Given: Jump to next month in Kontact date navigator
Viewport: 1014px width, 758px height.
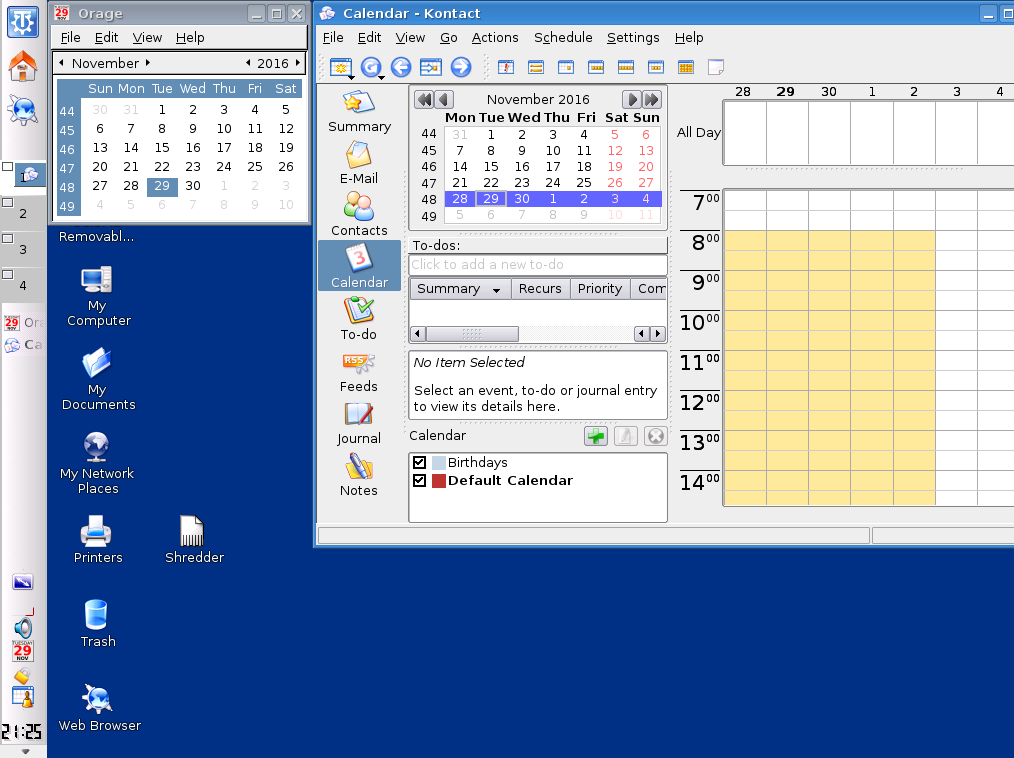Looking at the screenshot, I should click(632, 99).
